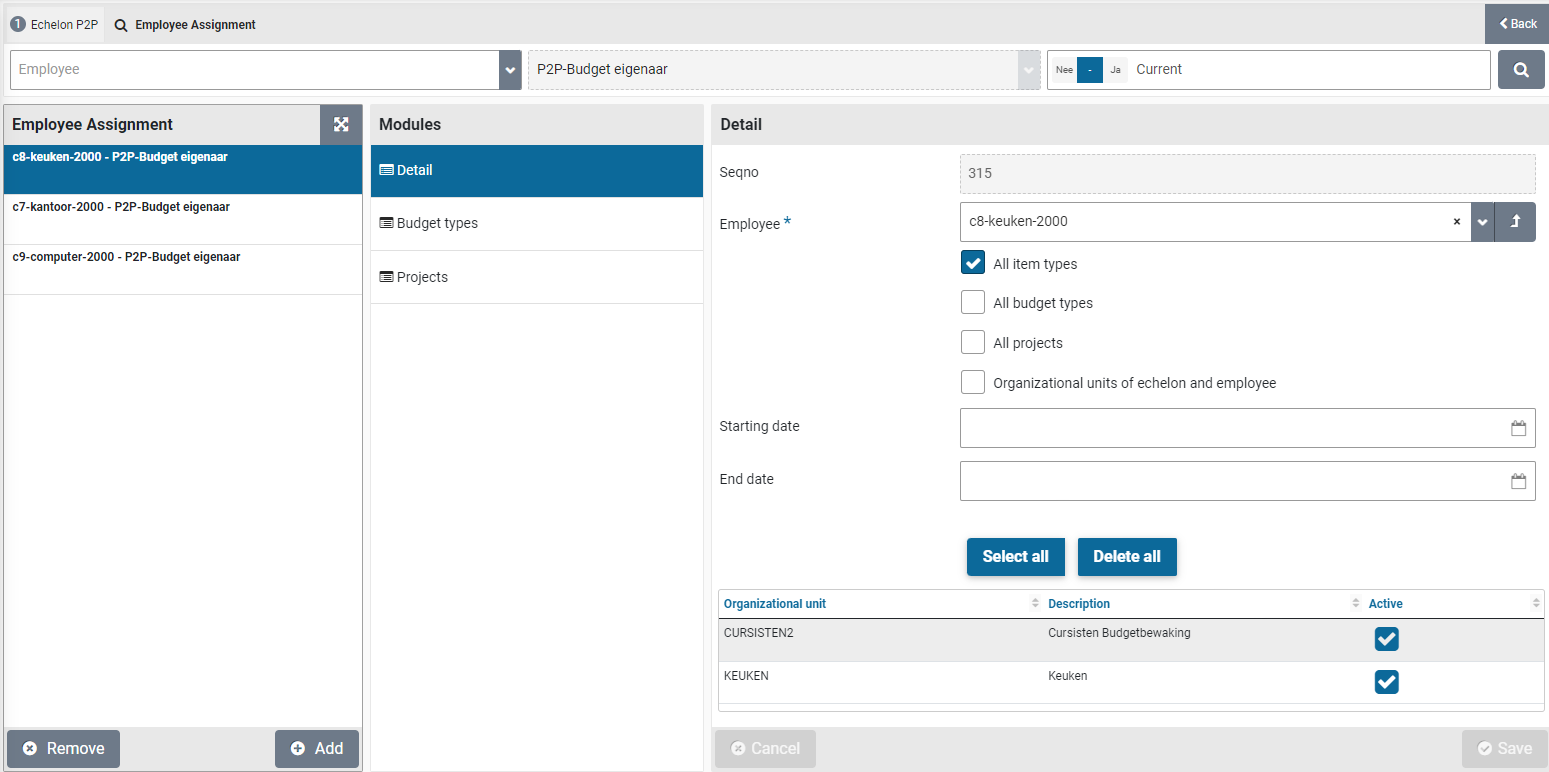Open the Employee field dropdown arrow
1549x772 pixels.
coord(1482,222)
